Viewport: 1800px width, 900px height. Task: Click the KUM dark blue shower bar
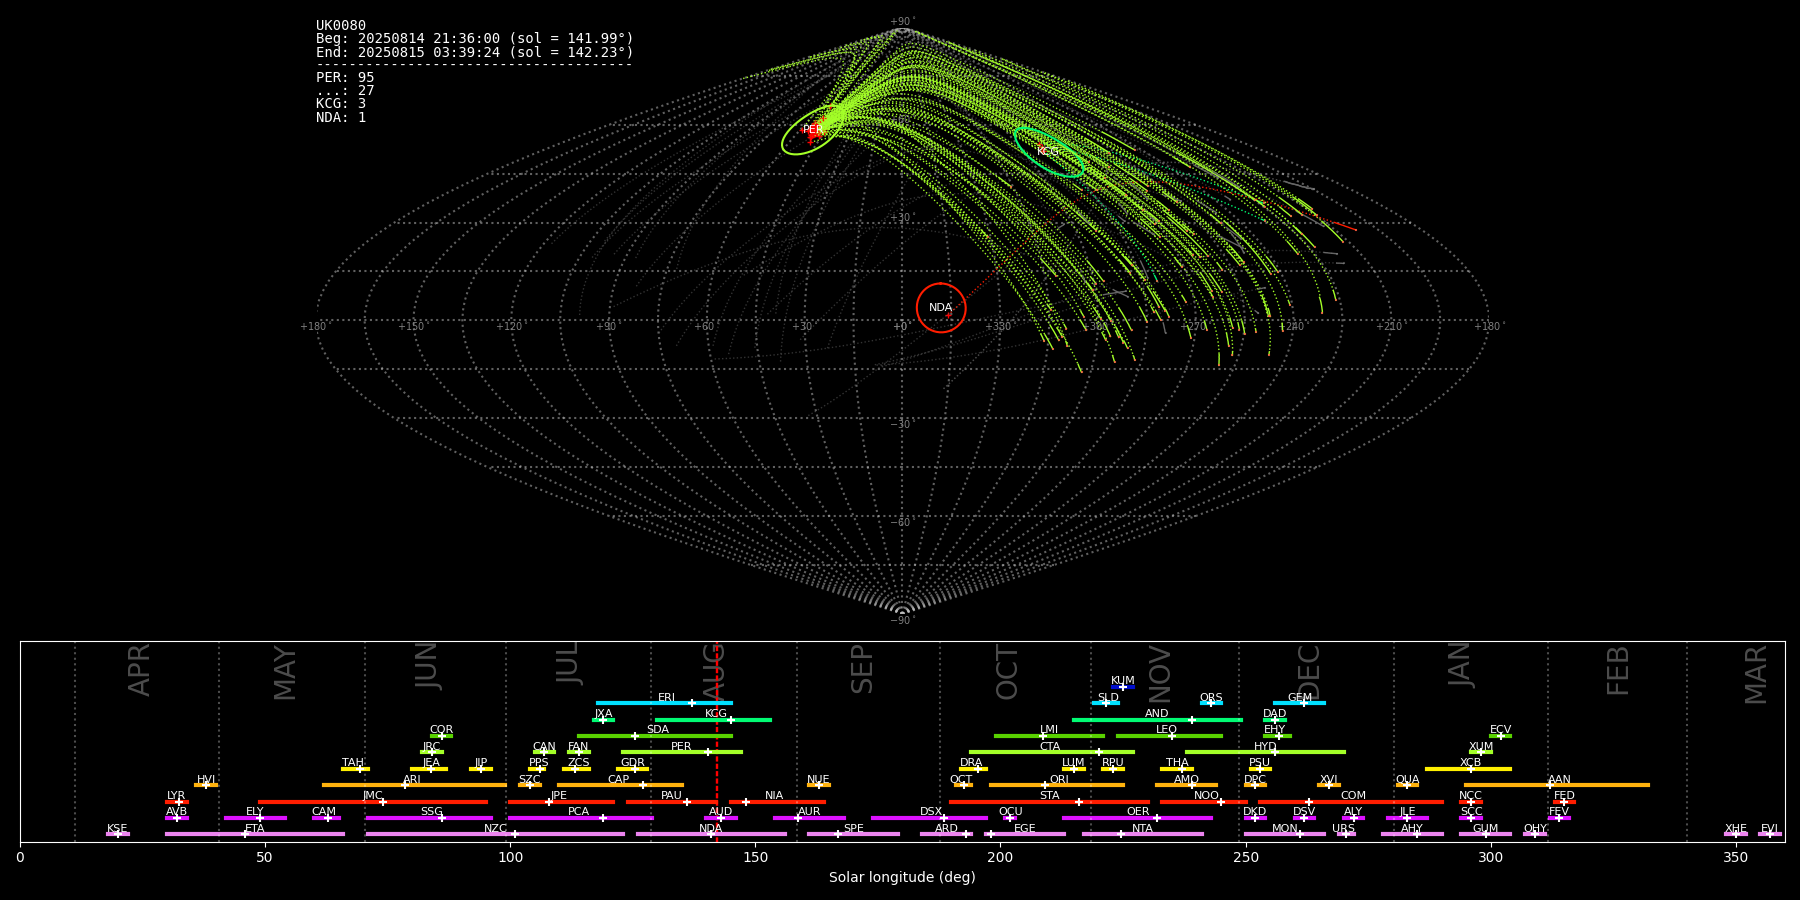click(1123, 687)
